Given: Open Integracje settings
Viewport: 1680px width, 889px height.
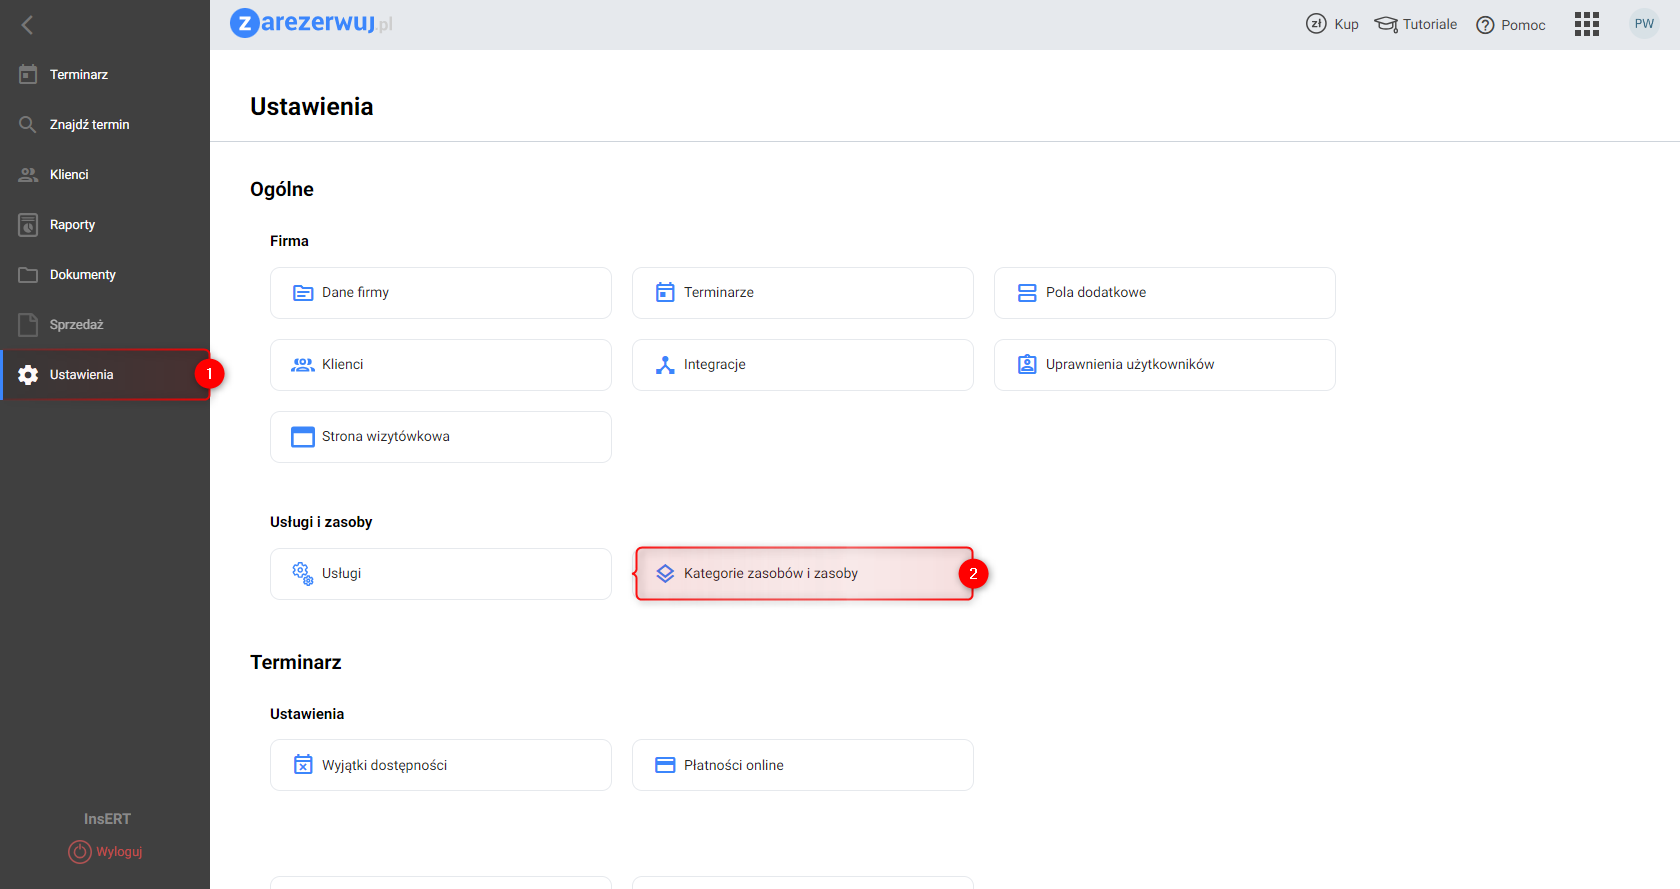Looking at the screenshot, I should 802,365.
